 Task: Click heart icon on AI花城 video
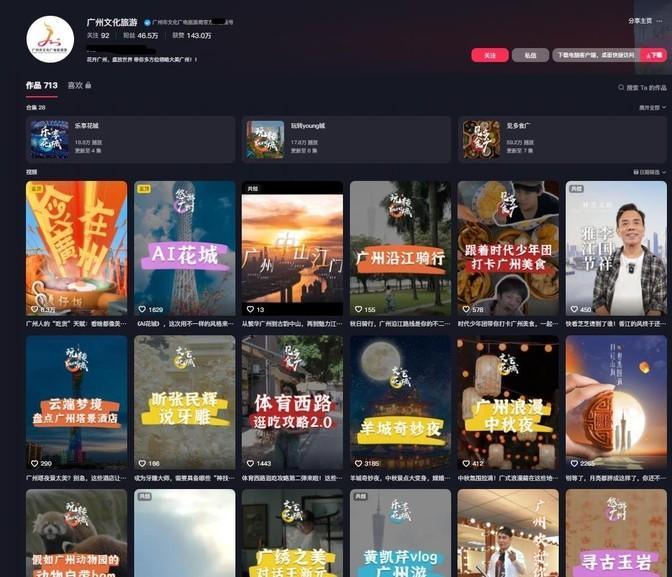click(x=140, y=310)
